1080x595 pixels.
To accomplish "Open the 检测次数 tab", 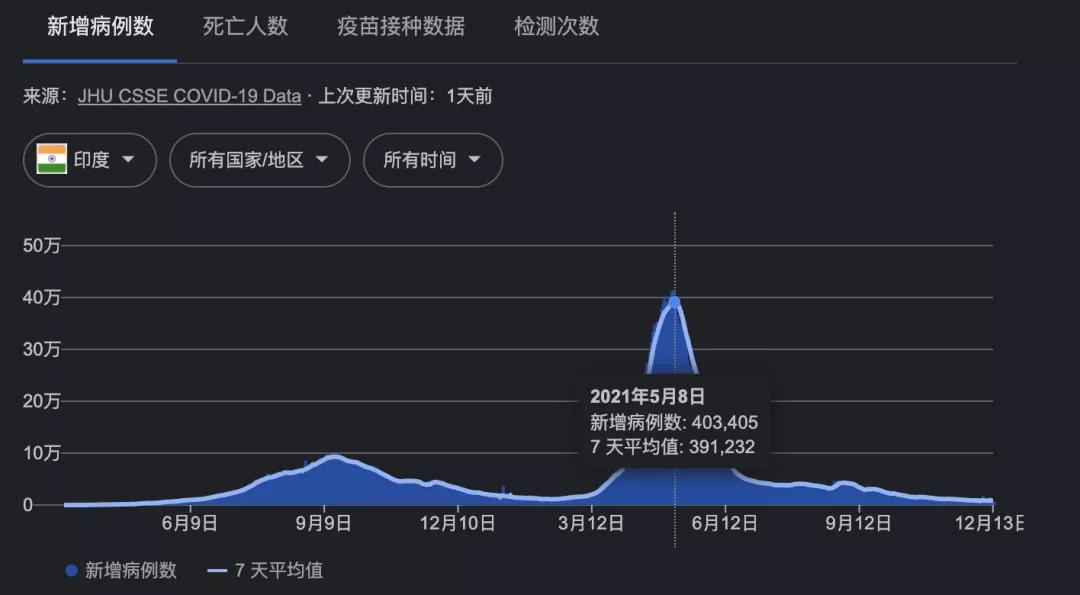I will click(x=557, y=27).
